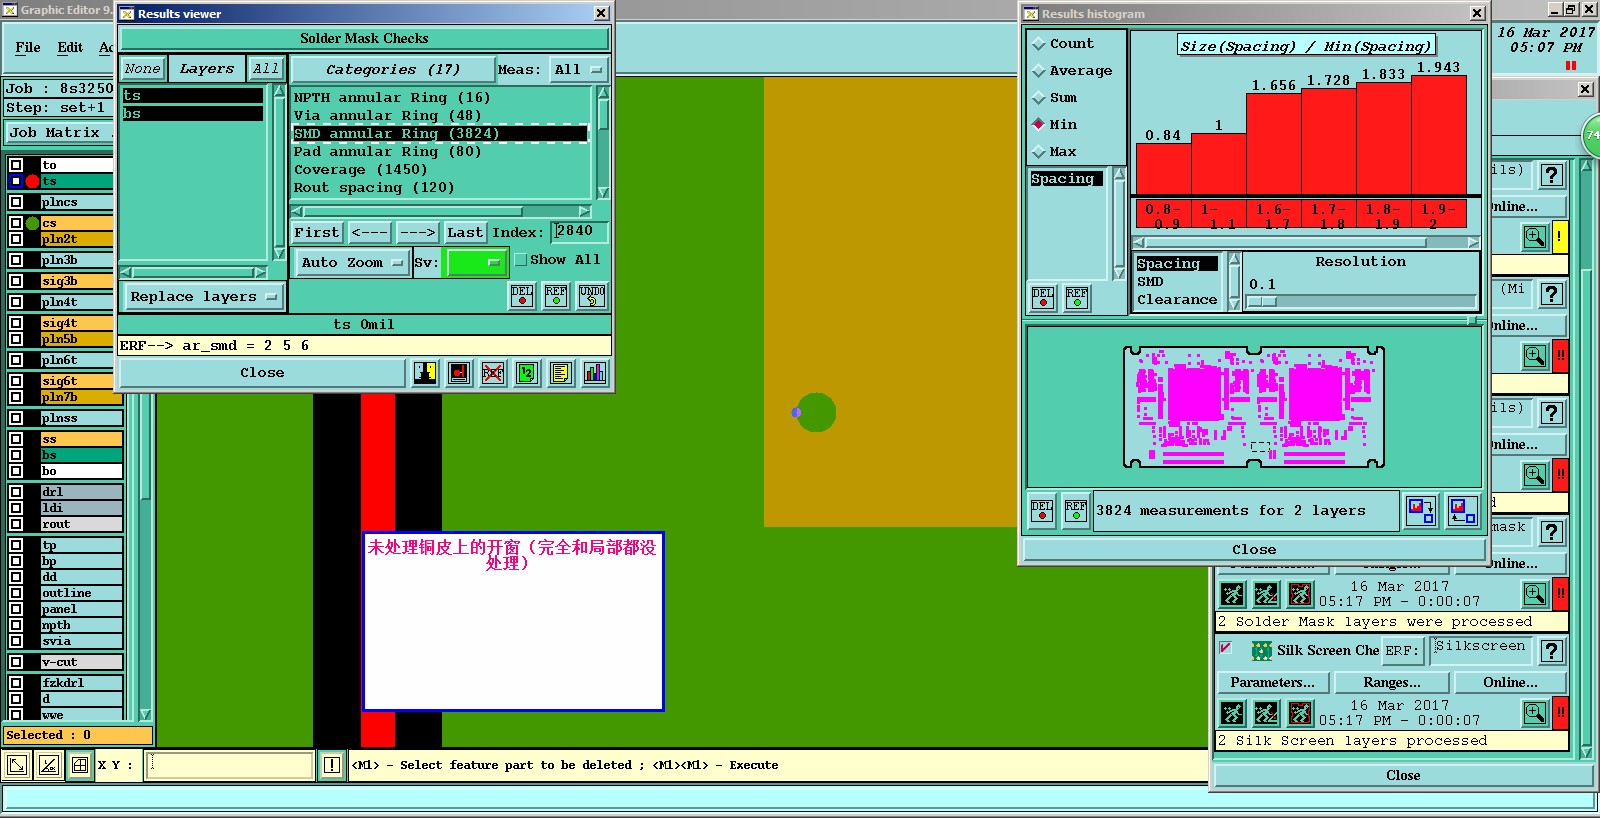Click red !! alert next to Silk Screen magnifier

(1560, 713)
